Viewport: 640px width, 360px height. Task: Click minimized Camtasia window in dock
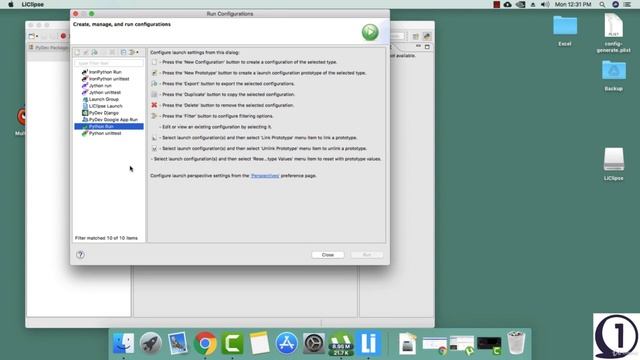[489, 345]
